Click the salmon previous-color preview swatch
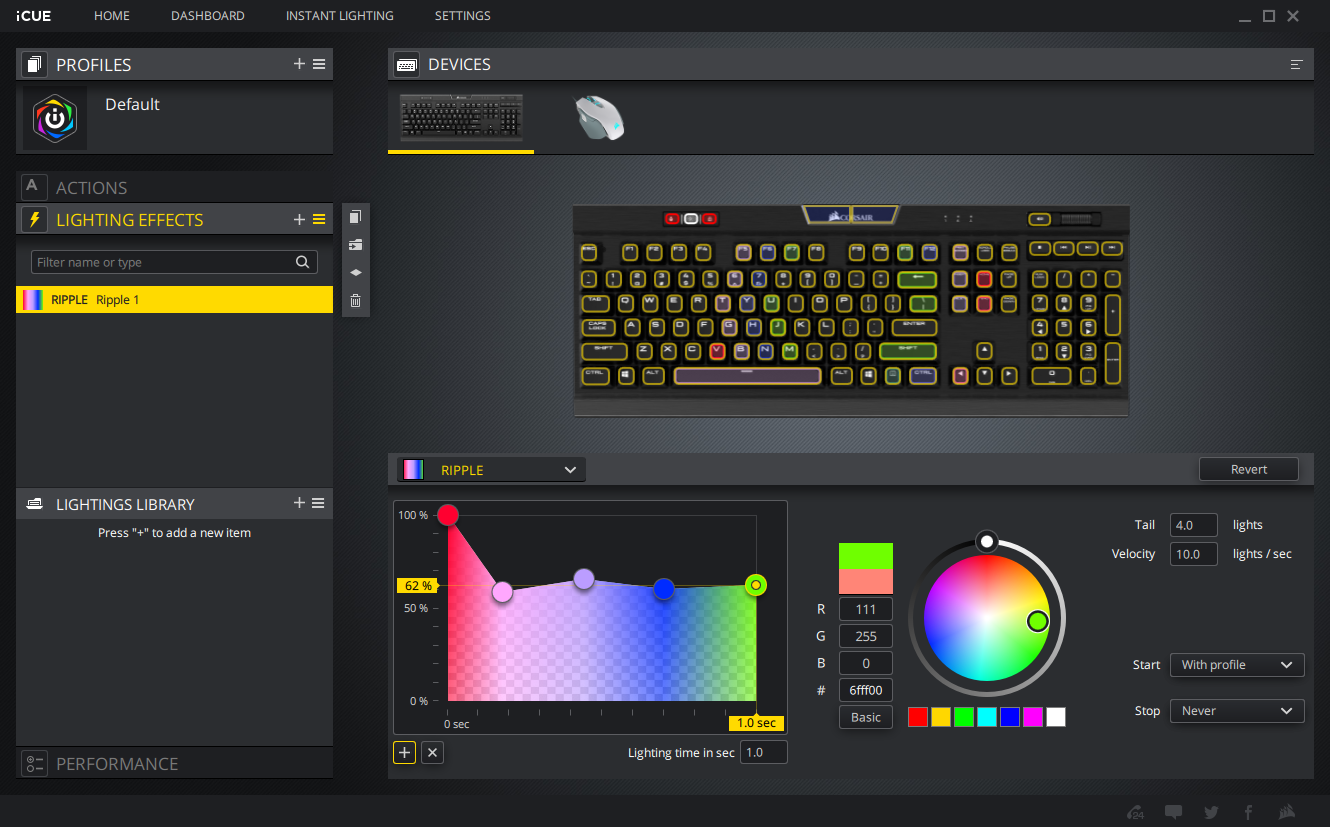 click(x=866, y=581)
